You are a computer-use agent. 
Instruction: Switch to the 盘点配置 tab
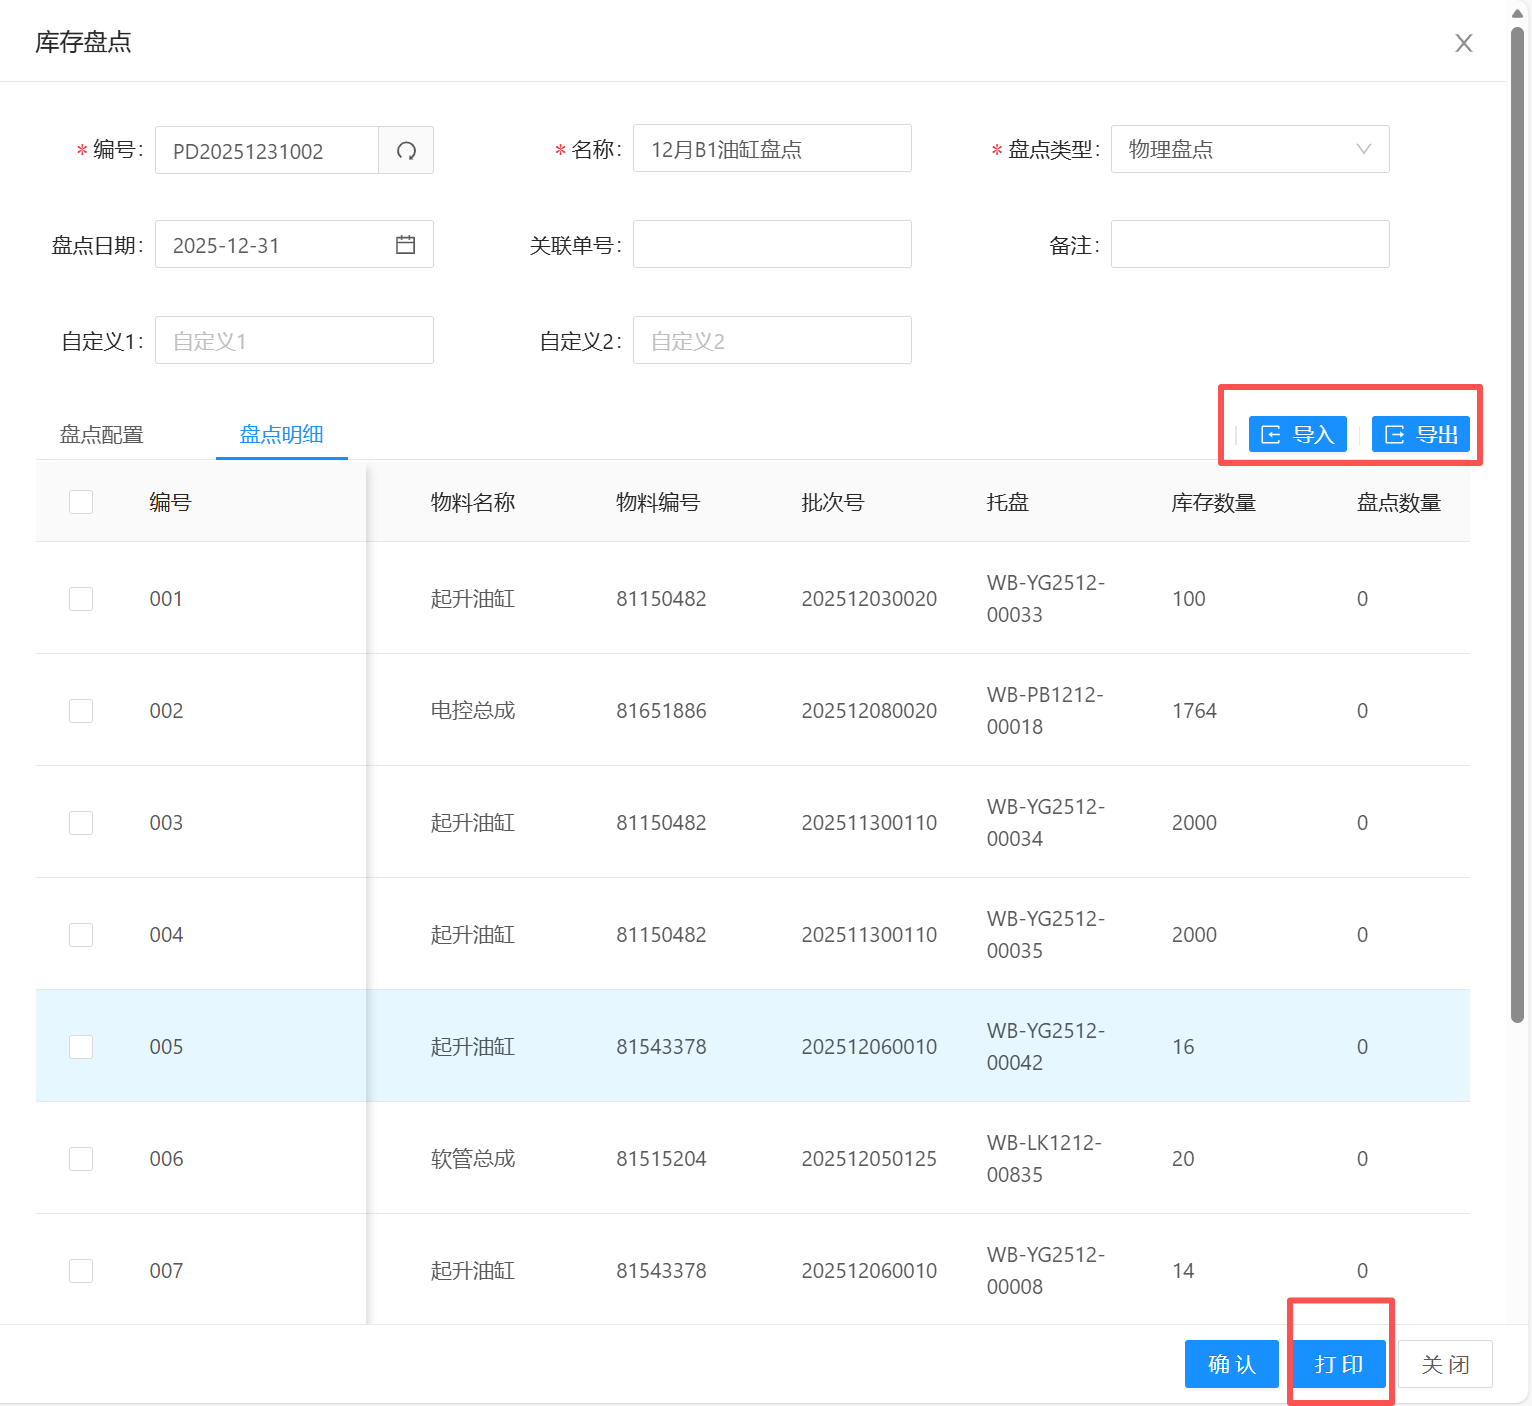[102, 435]
